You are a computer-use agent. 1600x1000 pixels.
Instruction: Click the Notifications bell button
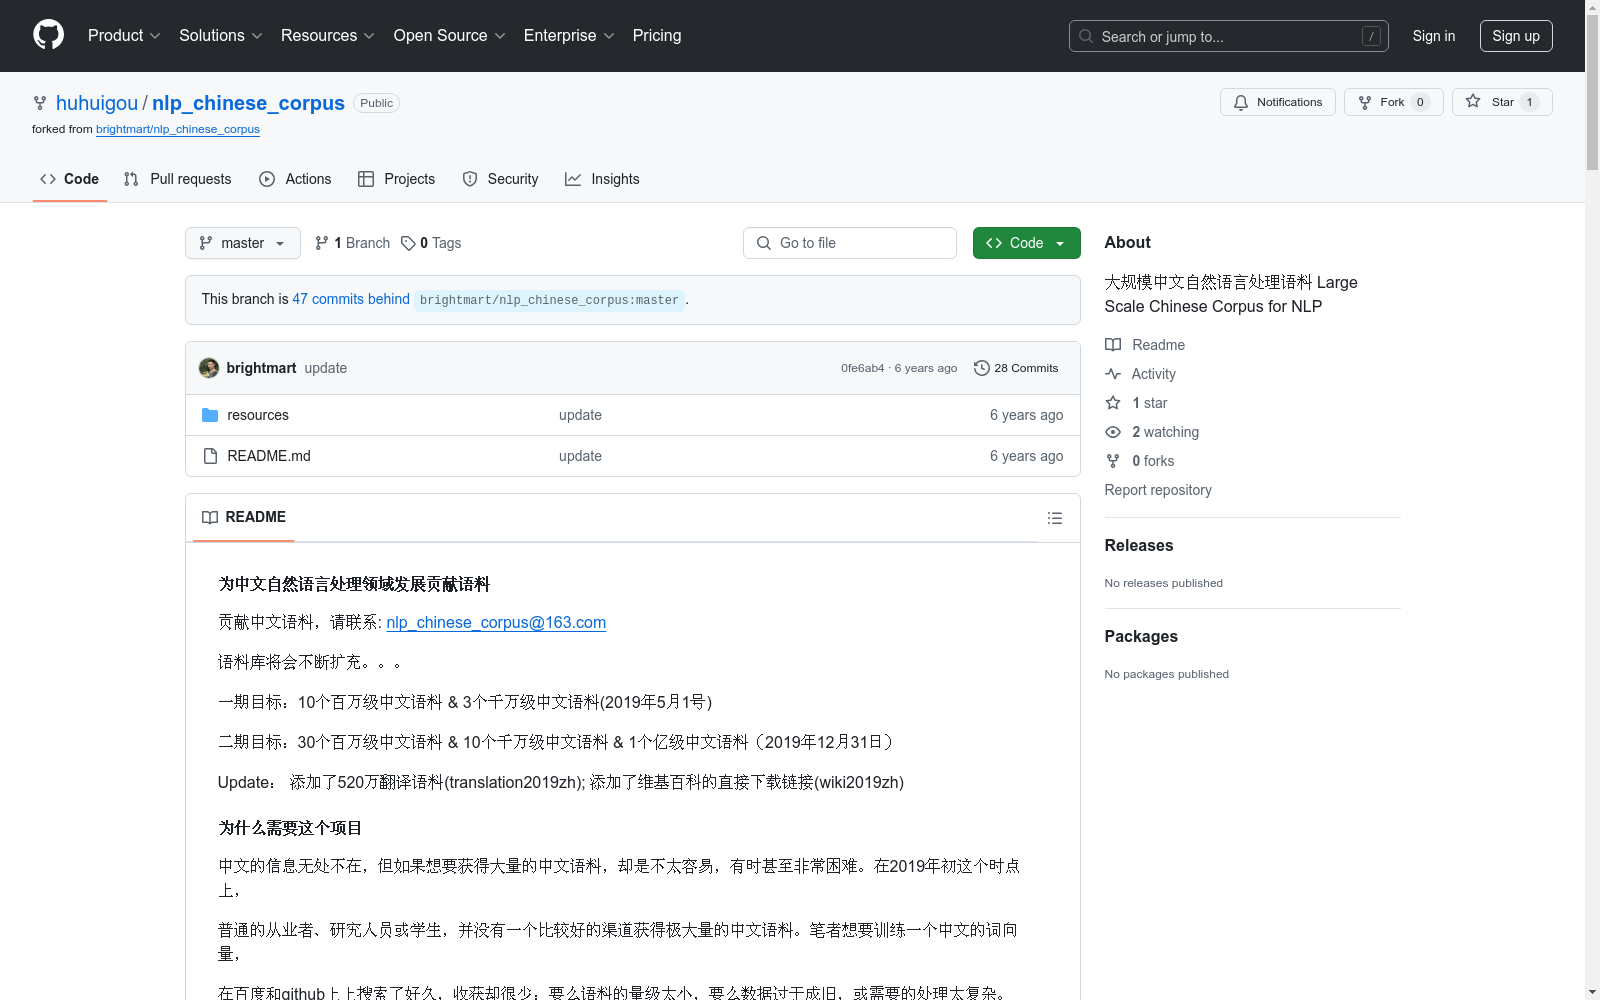click(1277, 102)
